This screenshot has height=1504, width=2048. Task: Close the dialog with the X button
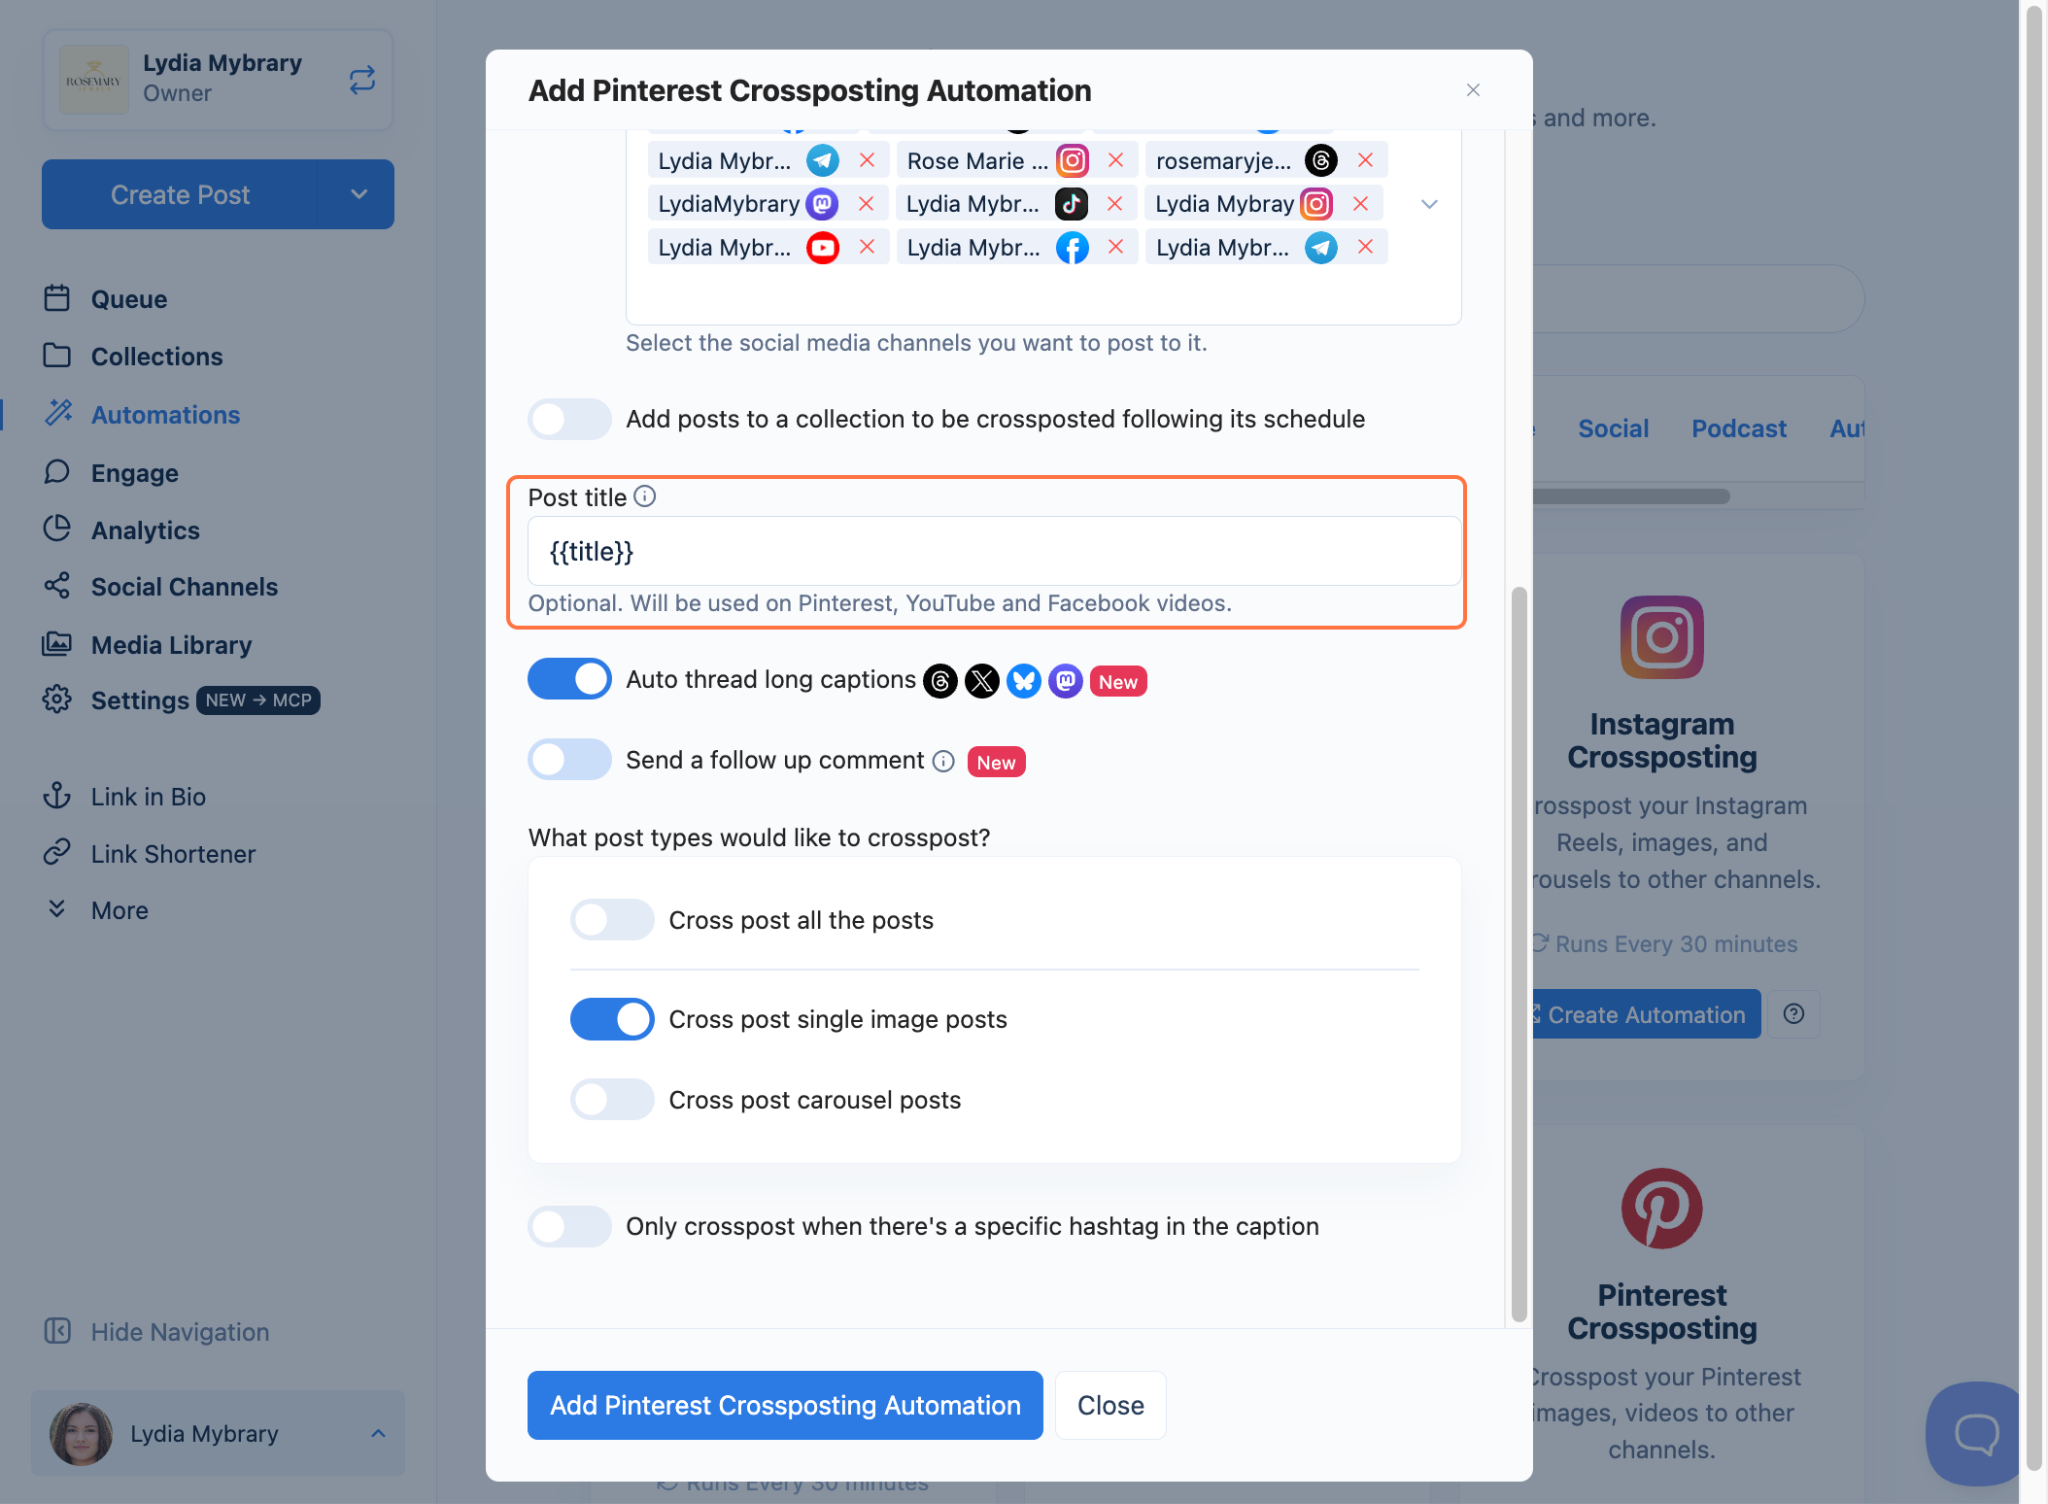coord(1473,90)
